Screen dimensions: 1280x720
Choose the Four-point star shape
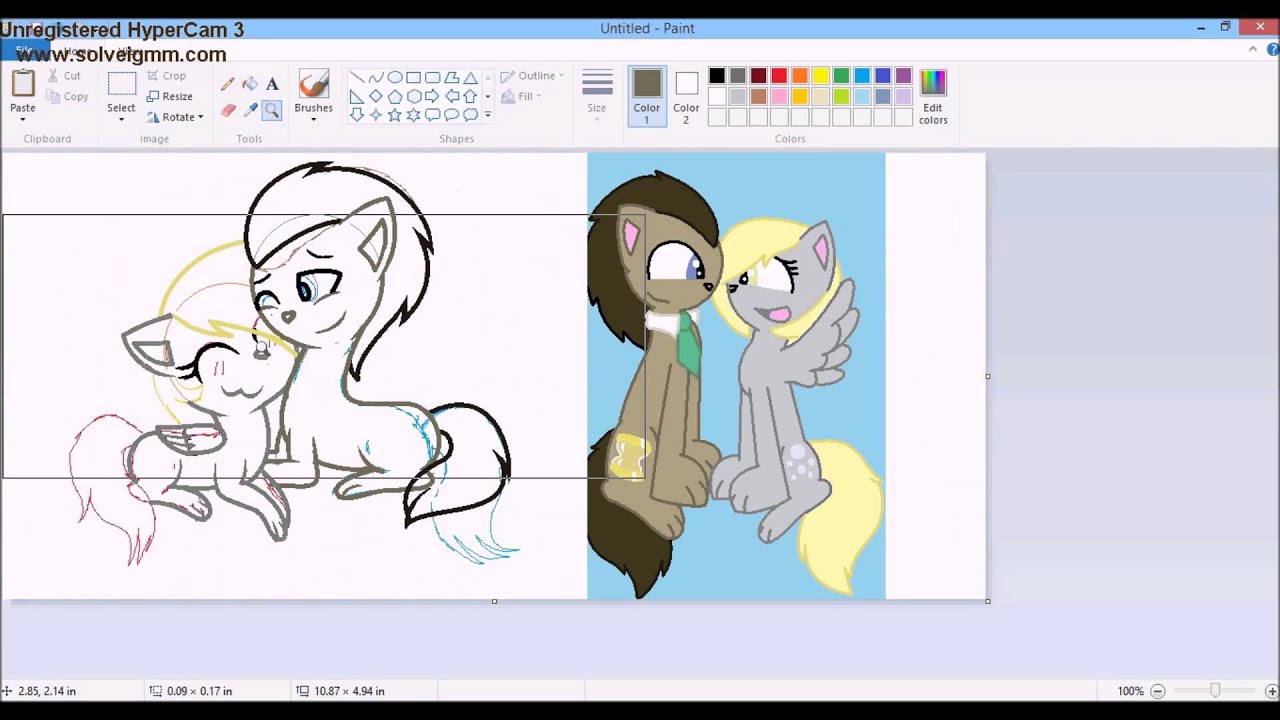[x=376, y=114]
